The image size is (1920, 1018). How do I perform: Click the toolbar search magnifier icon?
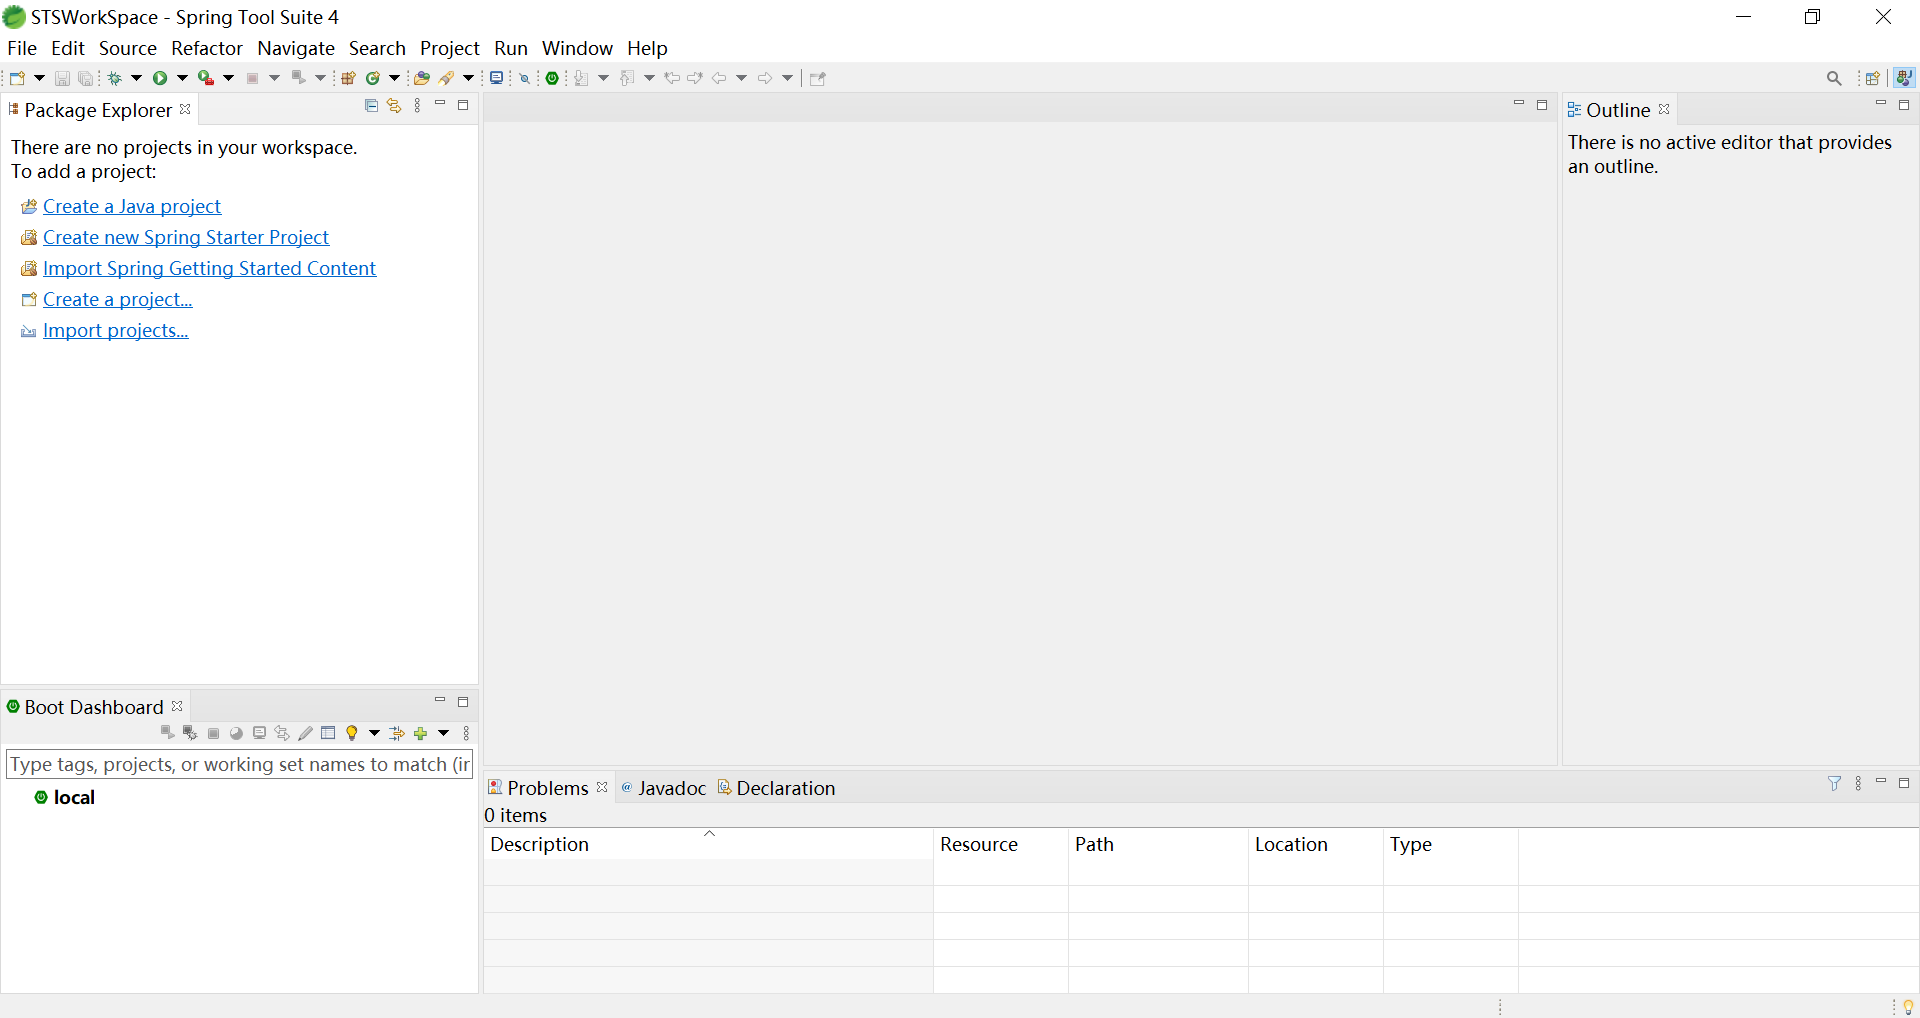(1833, 78)
